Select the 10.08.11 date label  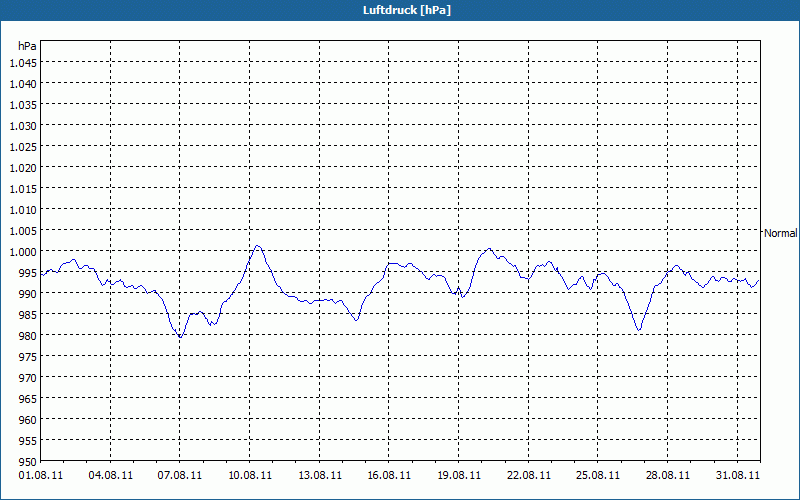pos(250,475)
